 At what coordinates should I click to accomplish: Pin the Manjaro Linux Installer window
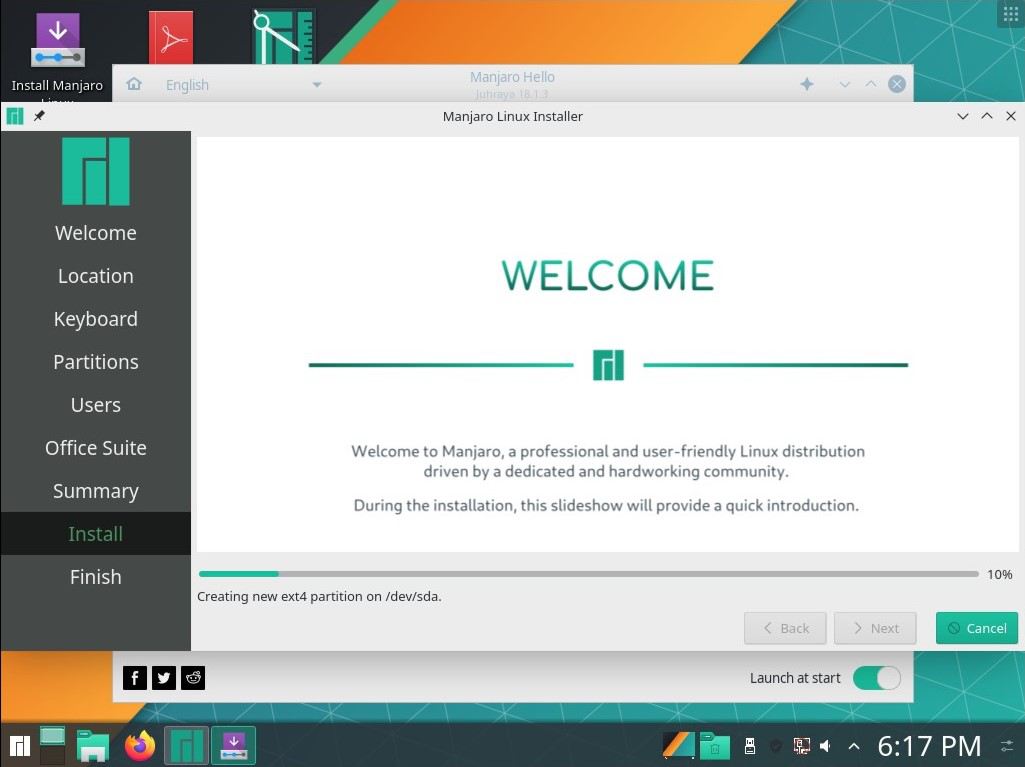39,116
